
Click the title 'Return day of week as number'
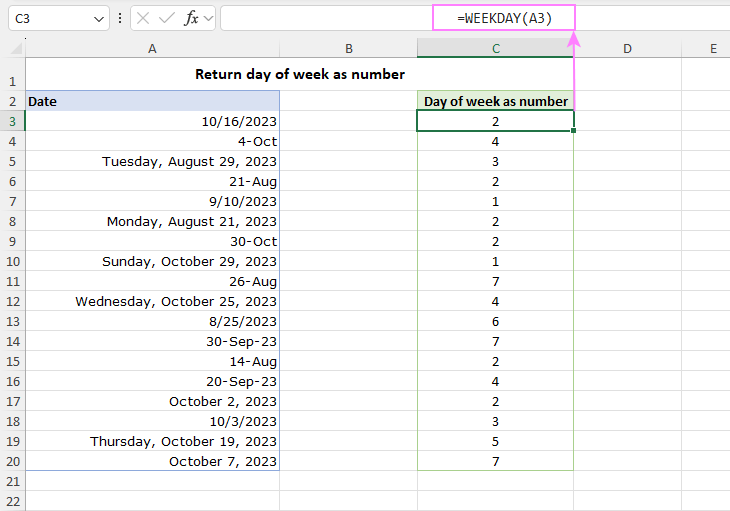300,74
